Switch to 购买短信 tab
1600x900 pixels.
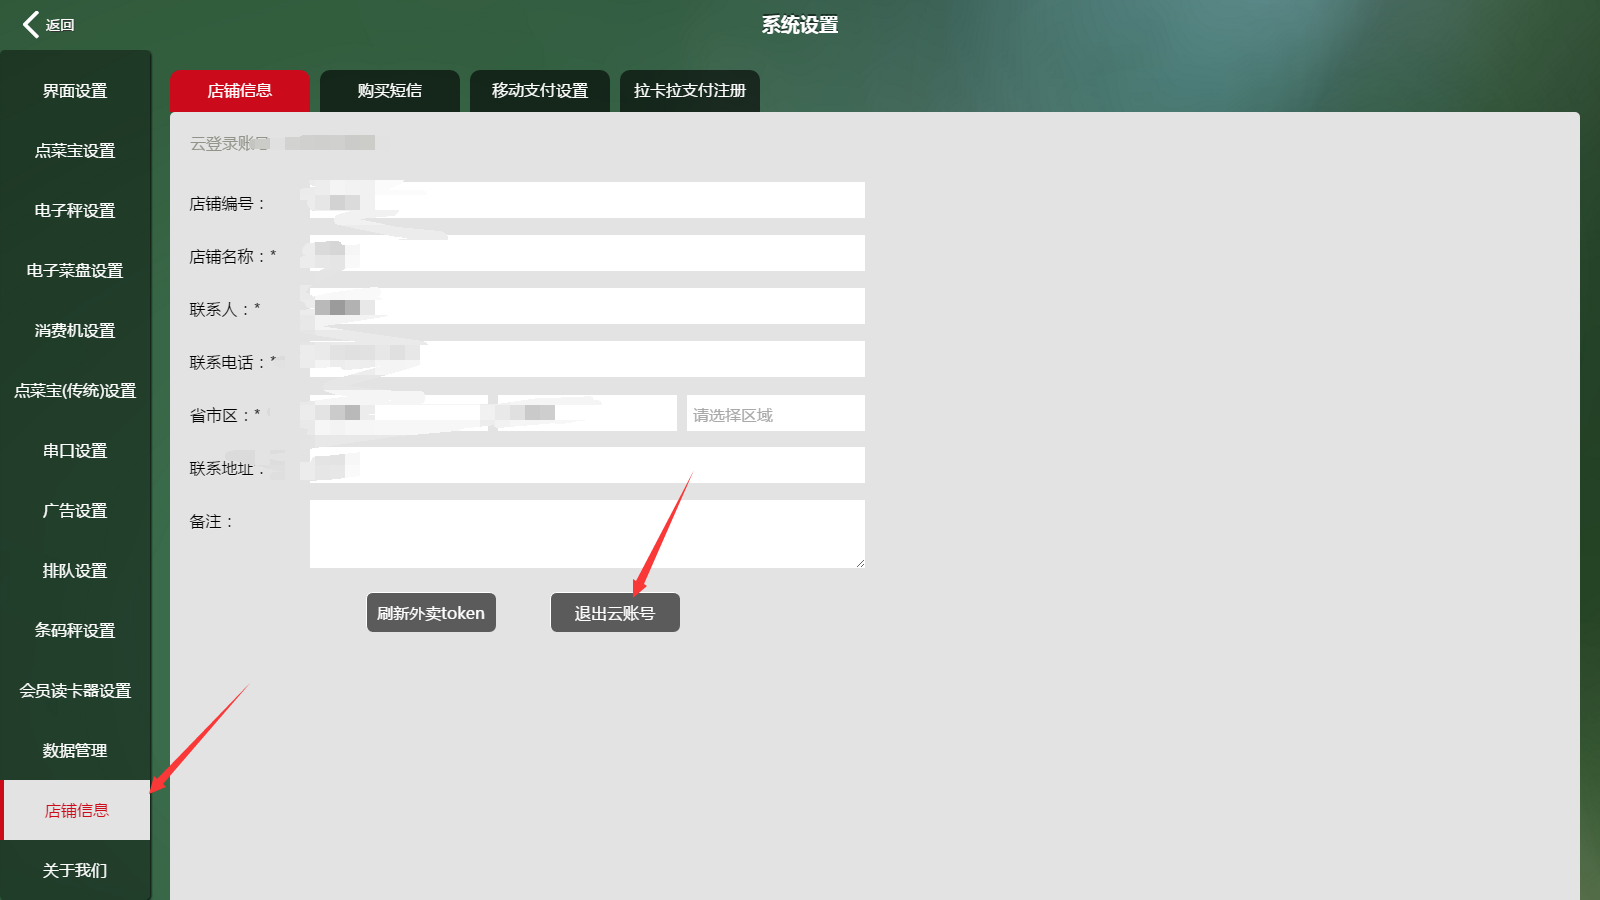click(390, 91)
